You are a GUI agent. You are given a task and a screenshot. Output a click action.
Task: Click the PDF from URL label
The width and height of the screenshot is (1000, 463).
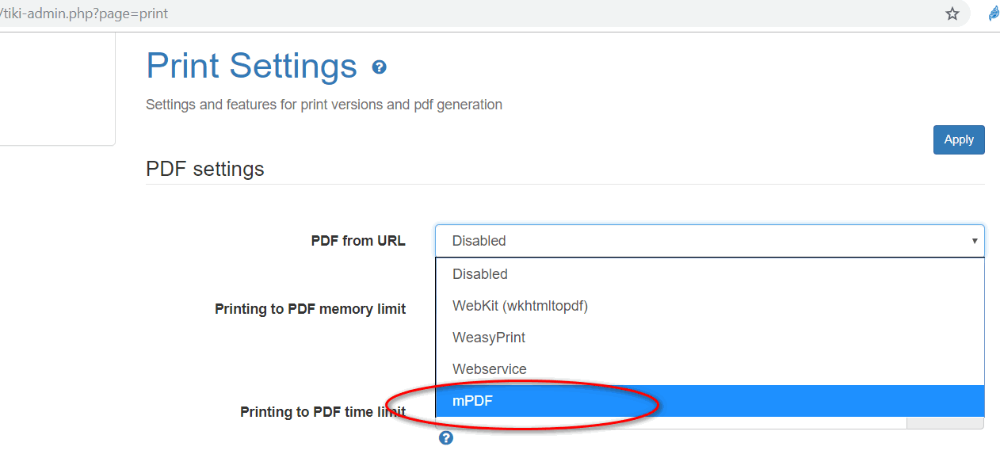pyautogui.click(x=358, y=241)
